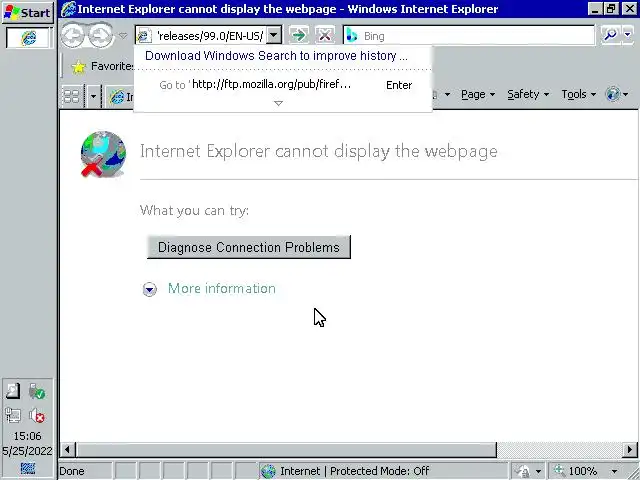Click the horizontal scrollbar right arrow
Viewport: 640px width, 480px height.
630,450
